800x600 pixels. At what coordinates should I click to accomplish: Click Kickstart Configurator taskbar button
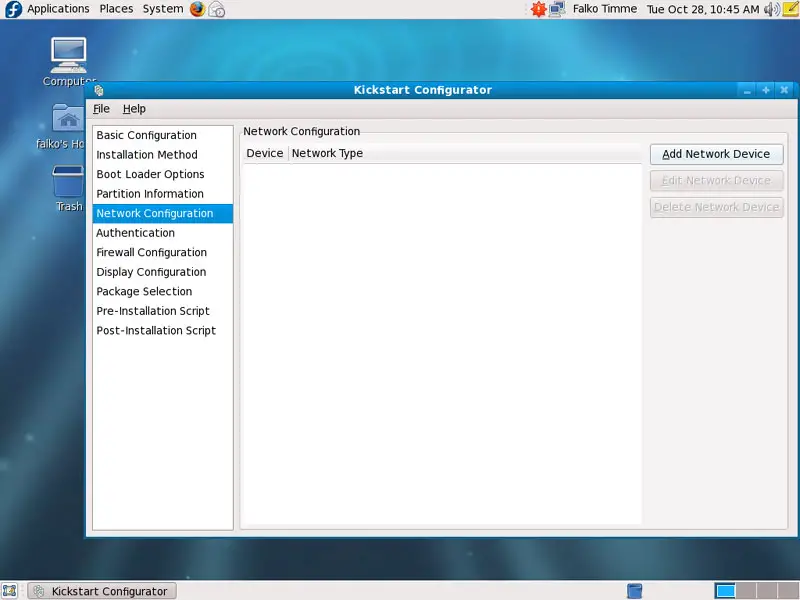102,591
